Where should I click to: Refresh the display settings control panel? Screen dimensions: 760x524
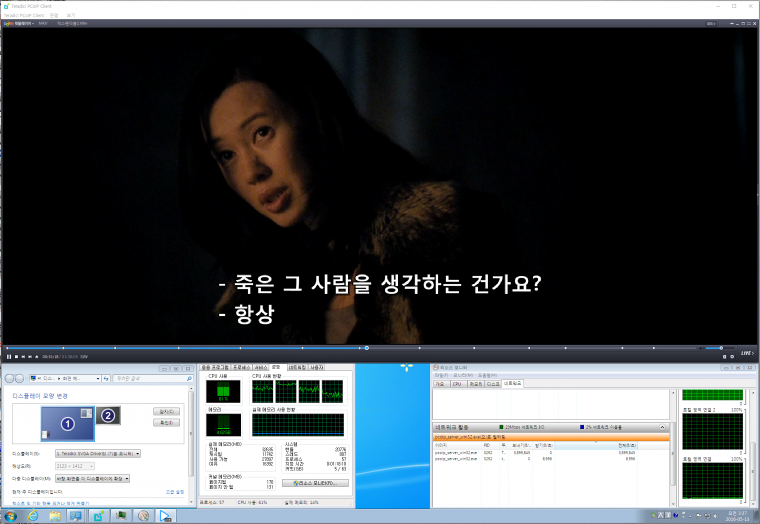[x=106, y=379]
